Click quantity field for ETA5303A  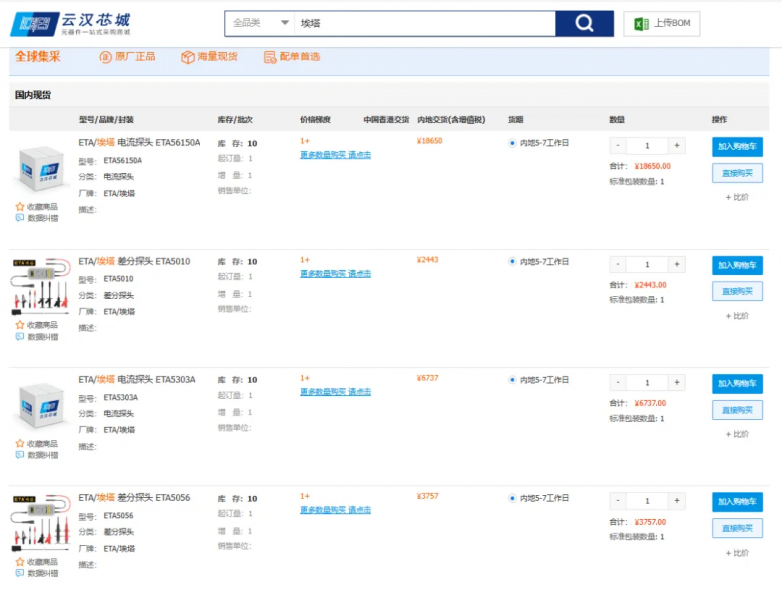pyautogui.click(x=647, y=383)
